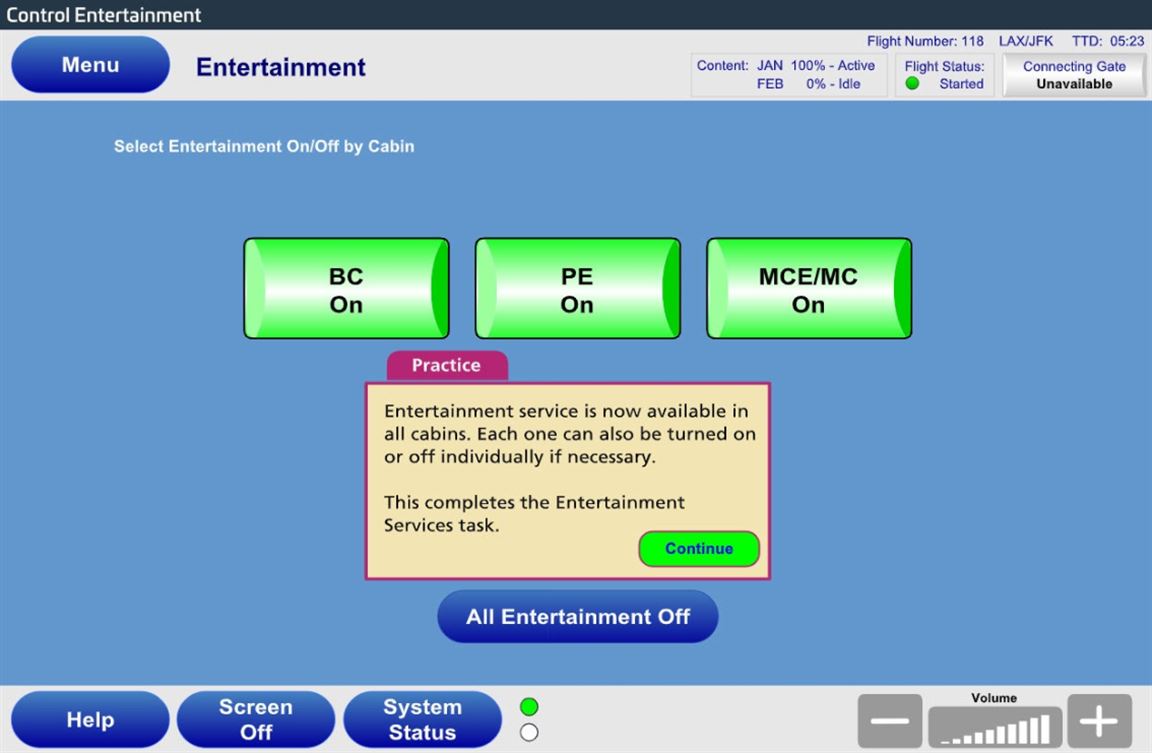Click the white status indicator circle

click(530, 732)
